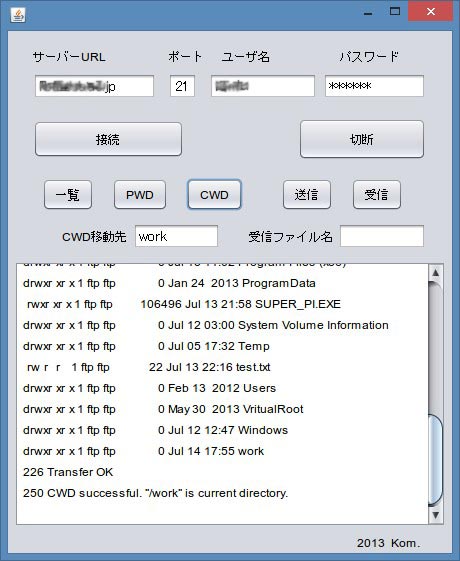Image resolution: width=460 pixels, height=561 pixels.
Task: Click the 受信 receive button
Action: tap(377, 195)
